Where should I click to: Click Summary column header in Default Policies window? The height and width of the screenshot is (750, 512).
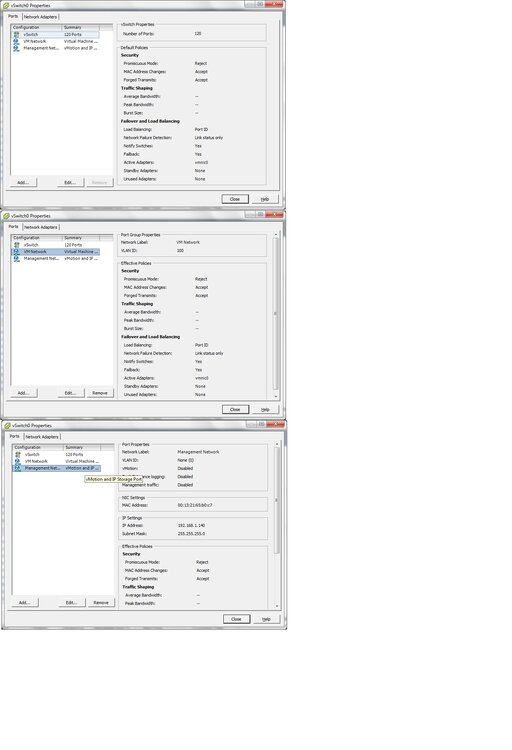tap(81, 28)
